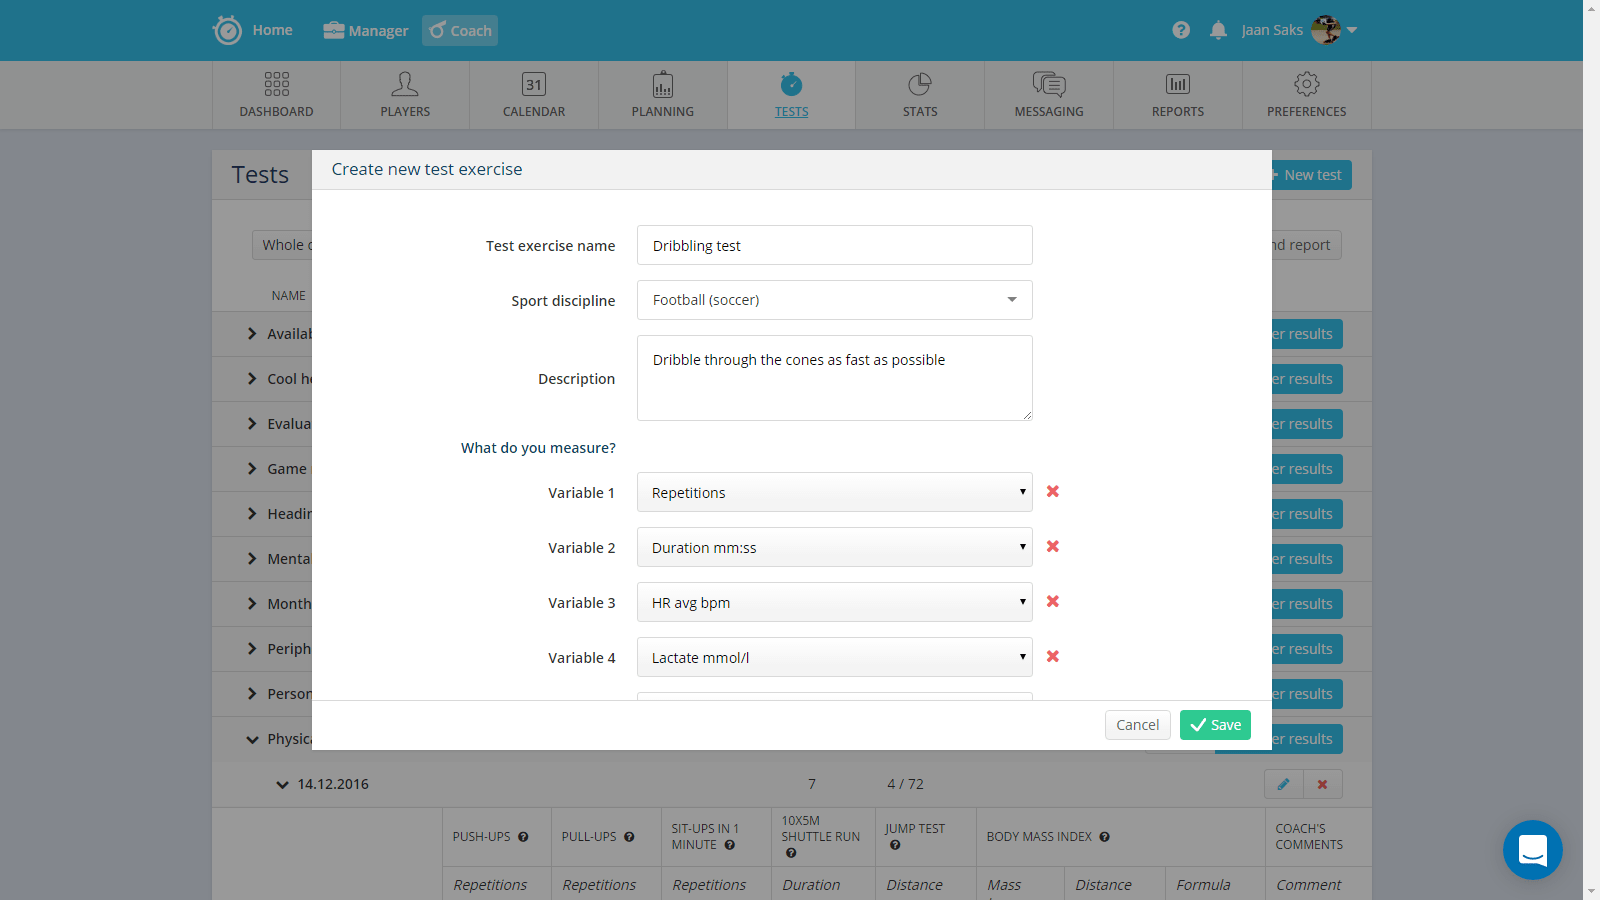The height and width of the screenshot is (900, 1600).
Task: Remove Variable 1 with red X
Action: click(x=1052, y=491)
